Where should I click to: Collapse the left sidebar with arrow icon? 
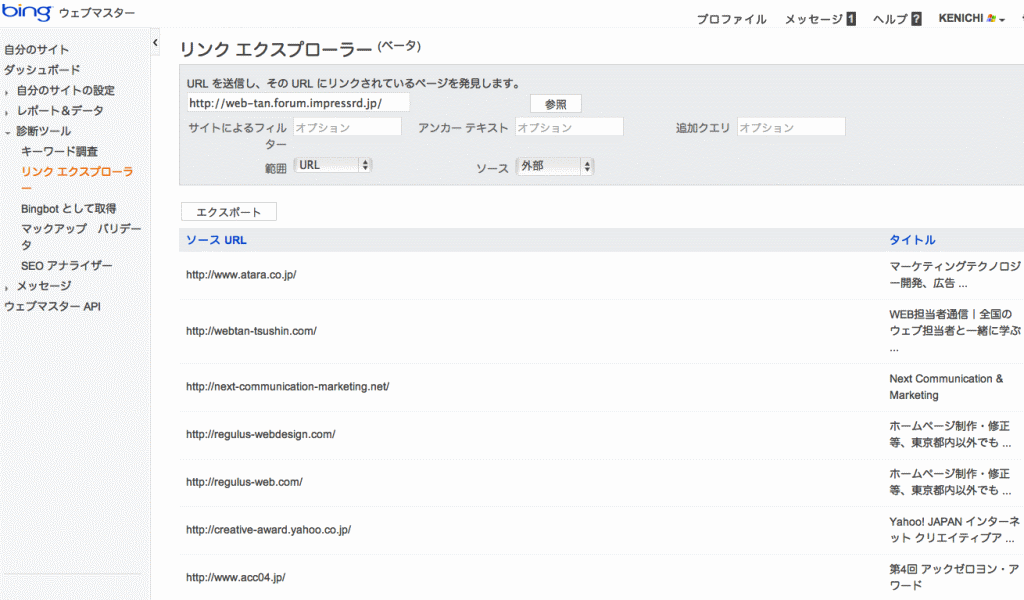click(x=156, y=43)
